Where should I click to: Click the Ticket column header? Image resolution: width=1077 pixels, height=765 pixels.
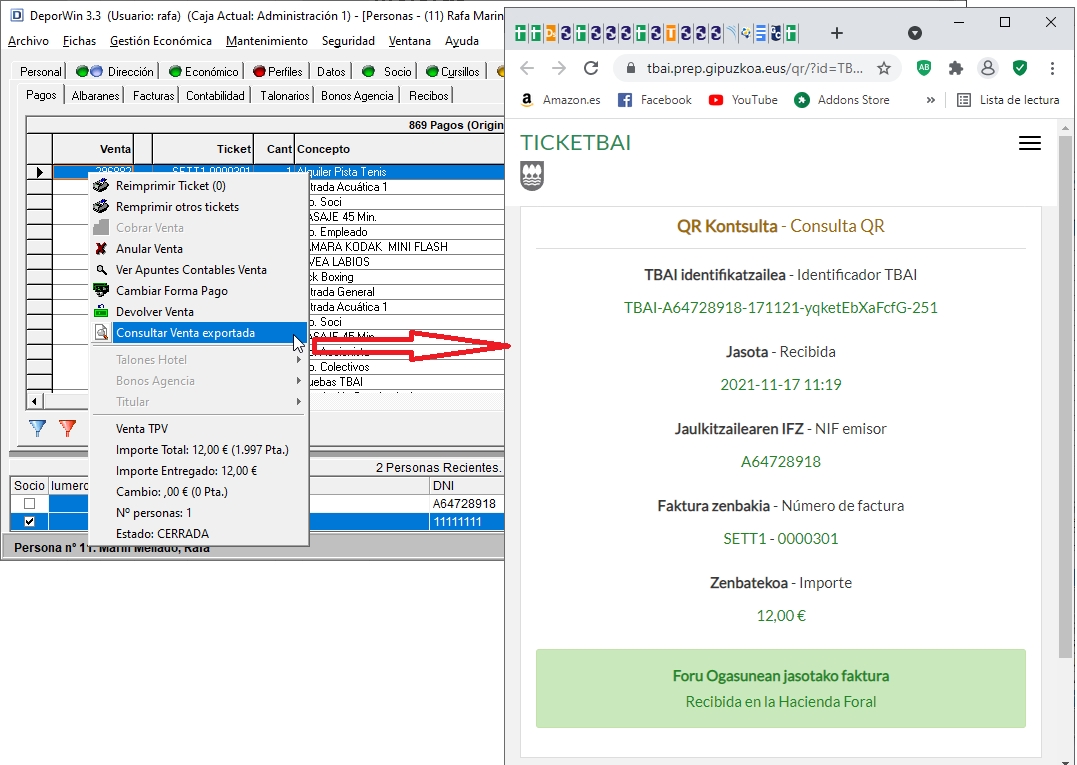click(203, 149)
